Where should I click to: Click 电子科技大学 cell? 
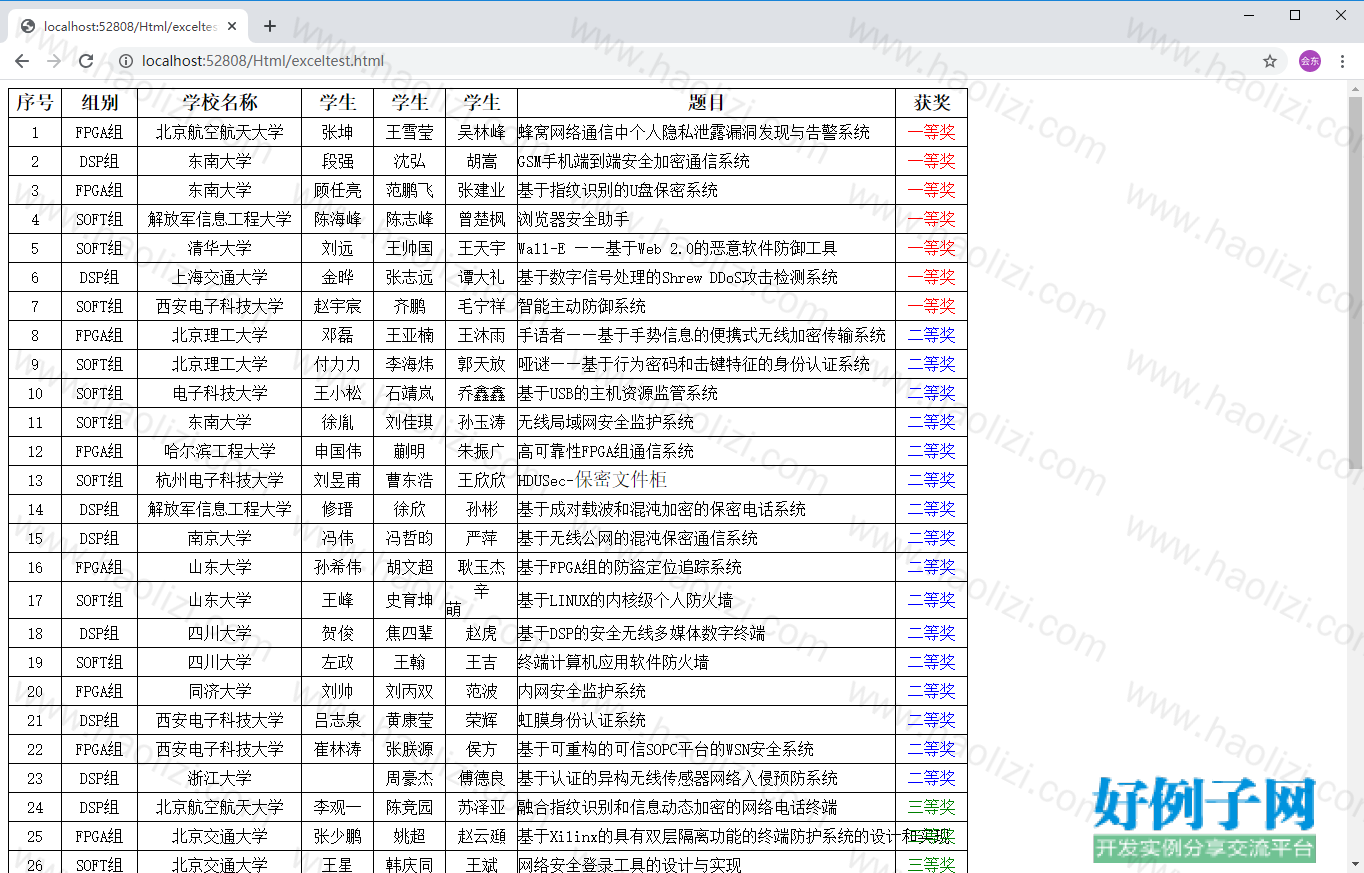coord(220,393)
